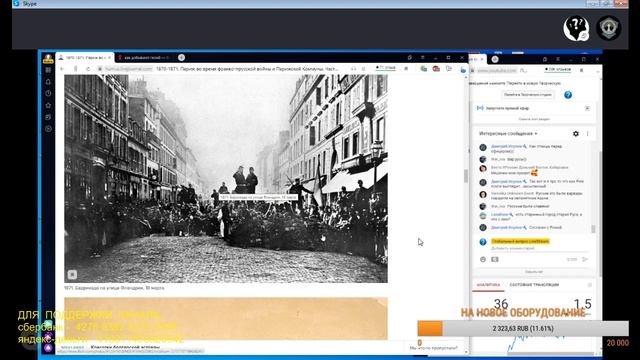Screen dimensions: 640x360
Task: Click the purple Alice assistant icon at sidebar bottom
Action: (x=48, y=347)
